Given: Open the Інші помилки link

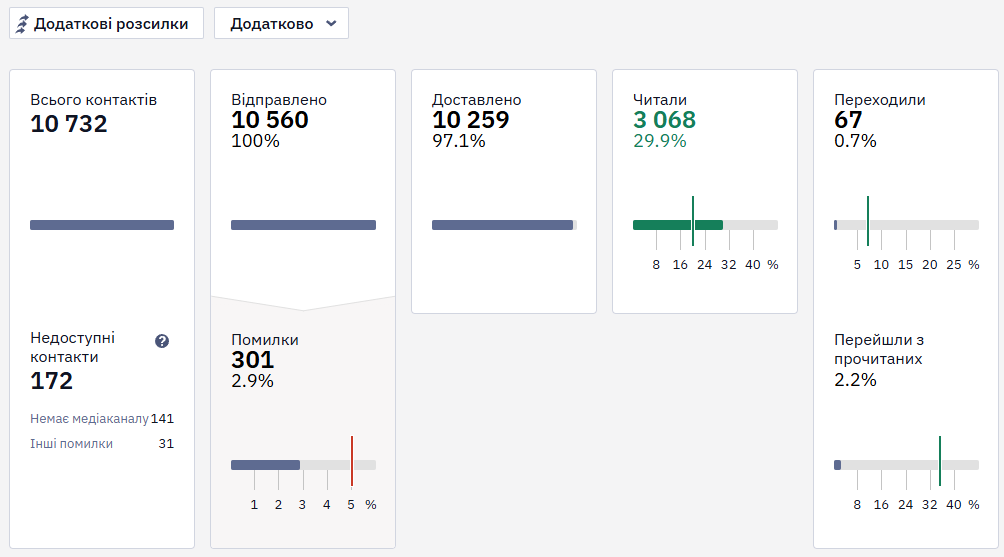Looking at the screenshot, I should pyautogui.click(x=71, y=444).
